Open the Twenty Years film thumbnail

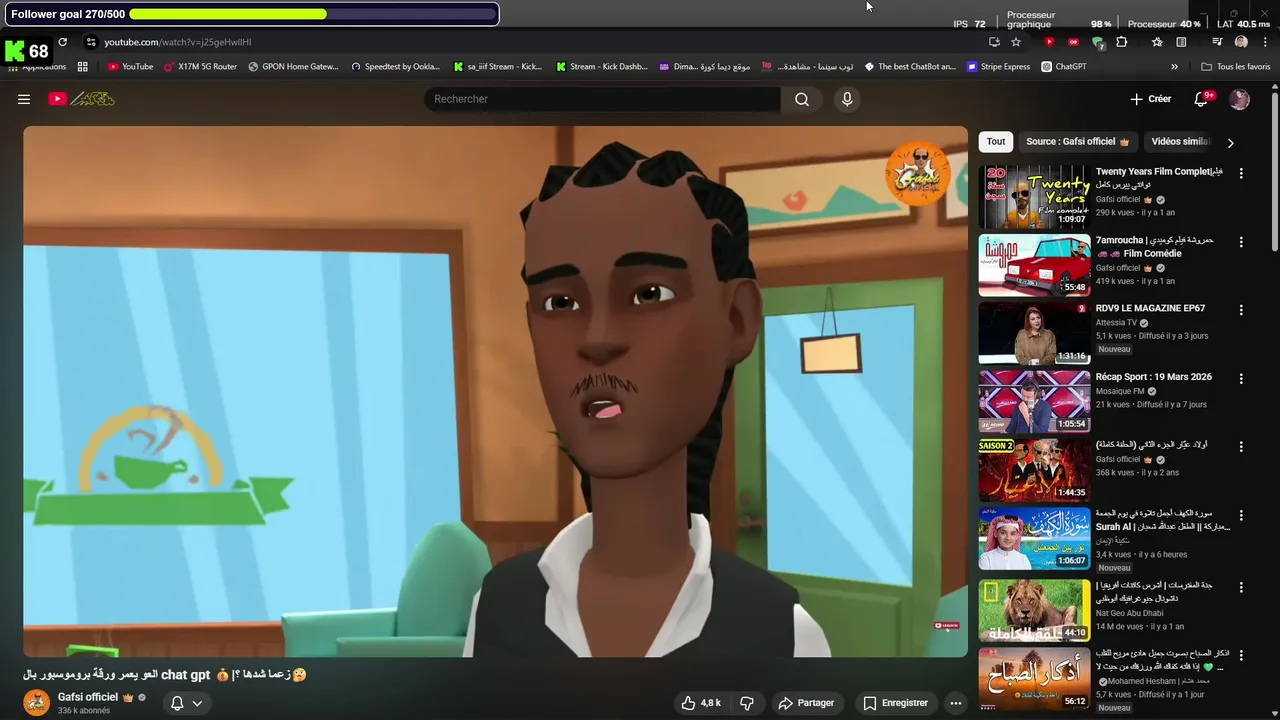tap(1034, 197)
